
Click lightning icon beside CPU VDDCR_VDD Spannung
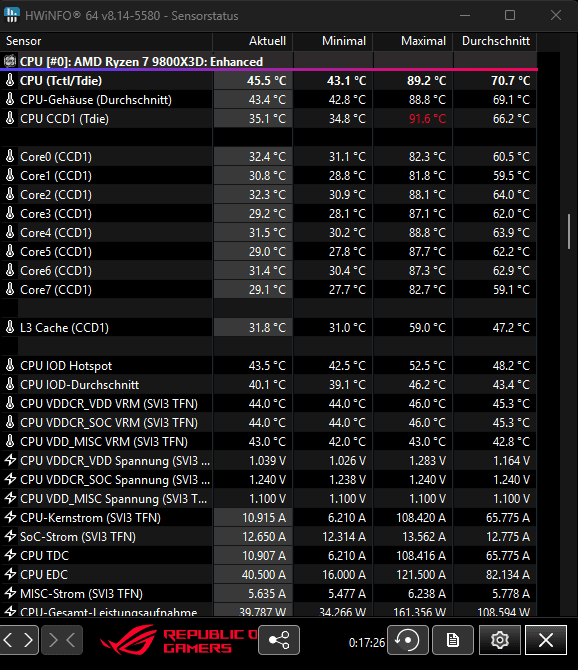pyautogui.click(x=10, y=461)
